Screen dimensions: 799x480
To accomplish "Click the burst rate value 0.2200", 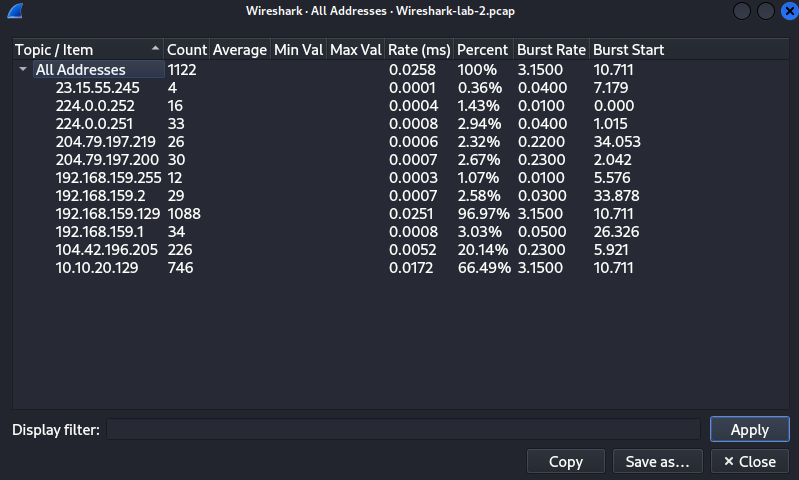I will [x=541, y=142].
